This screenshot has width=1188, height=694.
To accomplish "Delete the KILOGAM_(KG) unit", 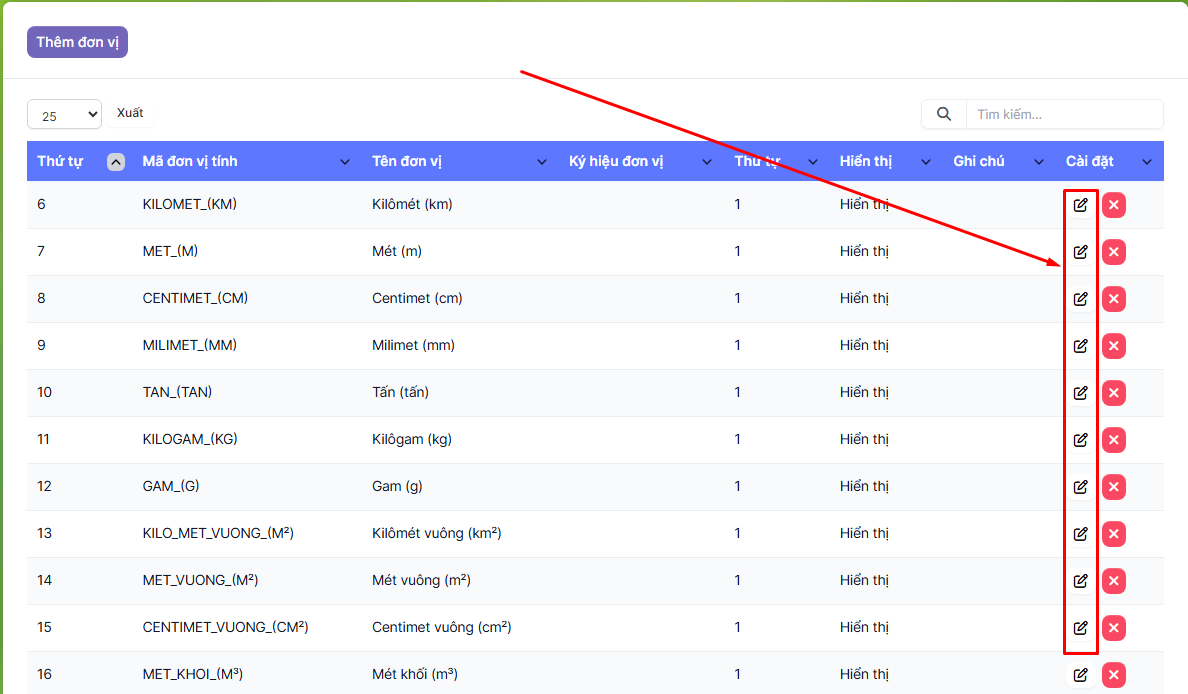I will click(1114, 440).
